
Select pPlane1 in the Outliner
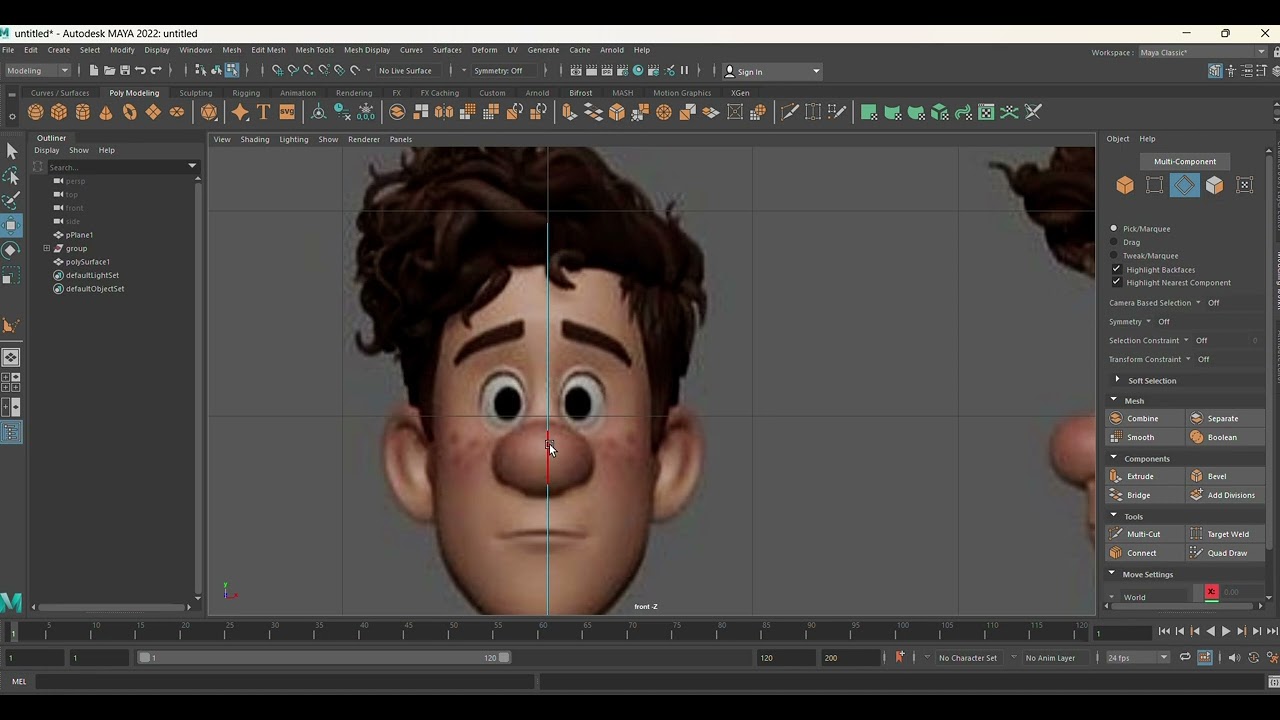79,235
